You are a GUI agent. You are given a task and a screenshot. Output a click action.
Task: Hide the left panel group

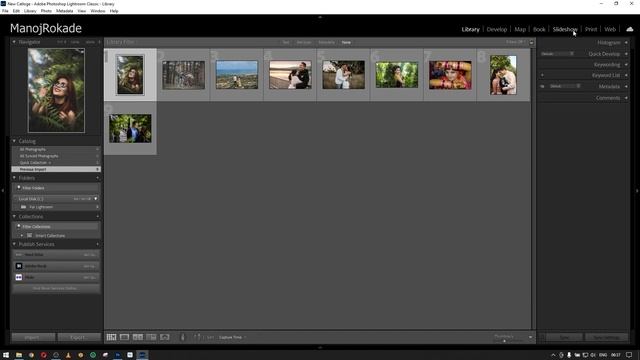tap(3, 191)
